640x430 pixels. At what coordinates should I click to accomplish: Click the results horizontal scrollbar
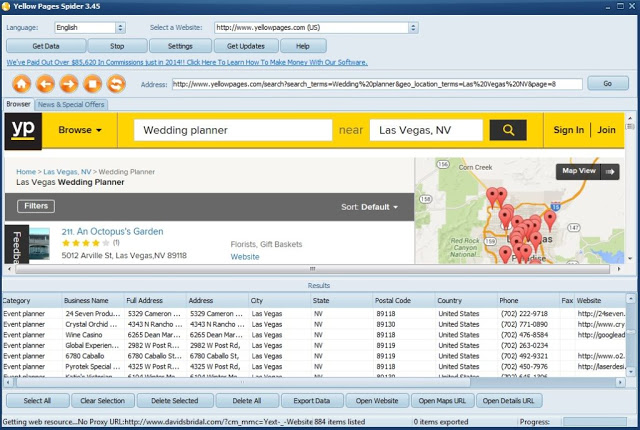(243, 383)
